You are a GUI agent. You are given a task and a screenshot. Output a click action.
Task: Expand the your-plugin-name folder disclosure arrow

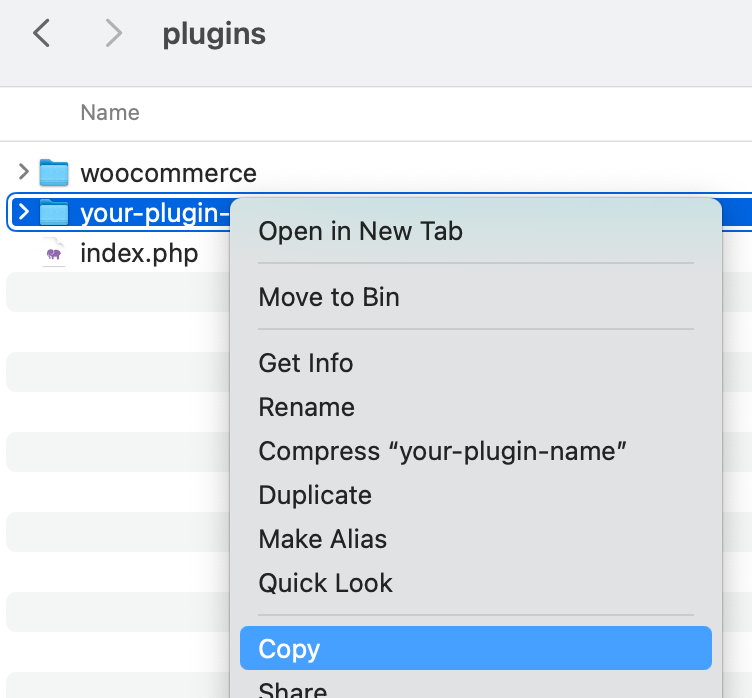click(23, 212)
